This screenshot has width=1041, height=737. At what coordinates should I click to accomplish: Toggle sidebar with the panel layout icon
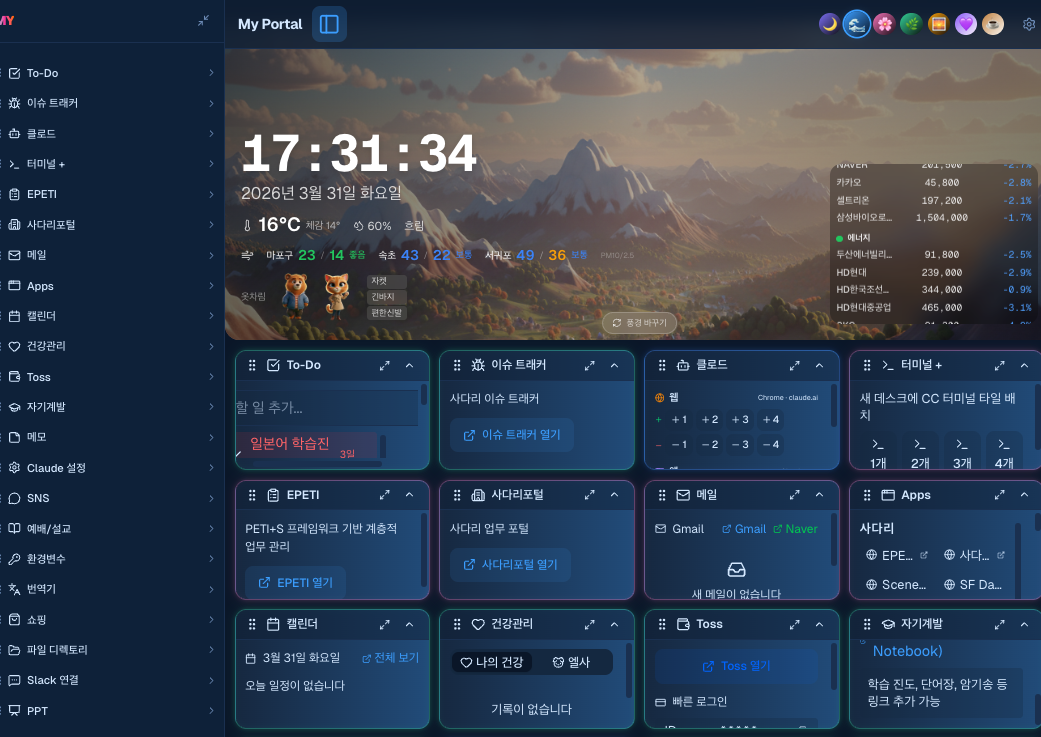(329, 24)
